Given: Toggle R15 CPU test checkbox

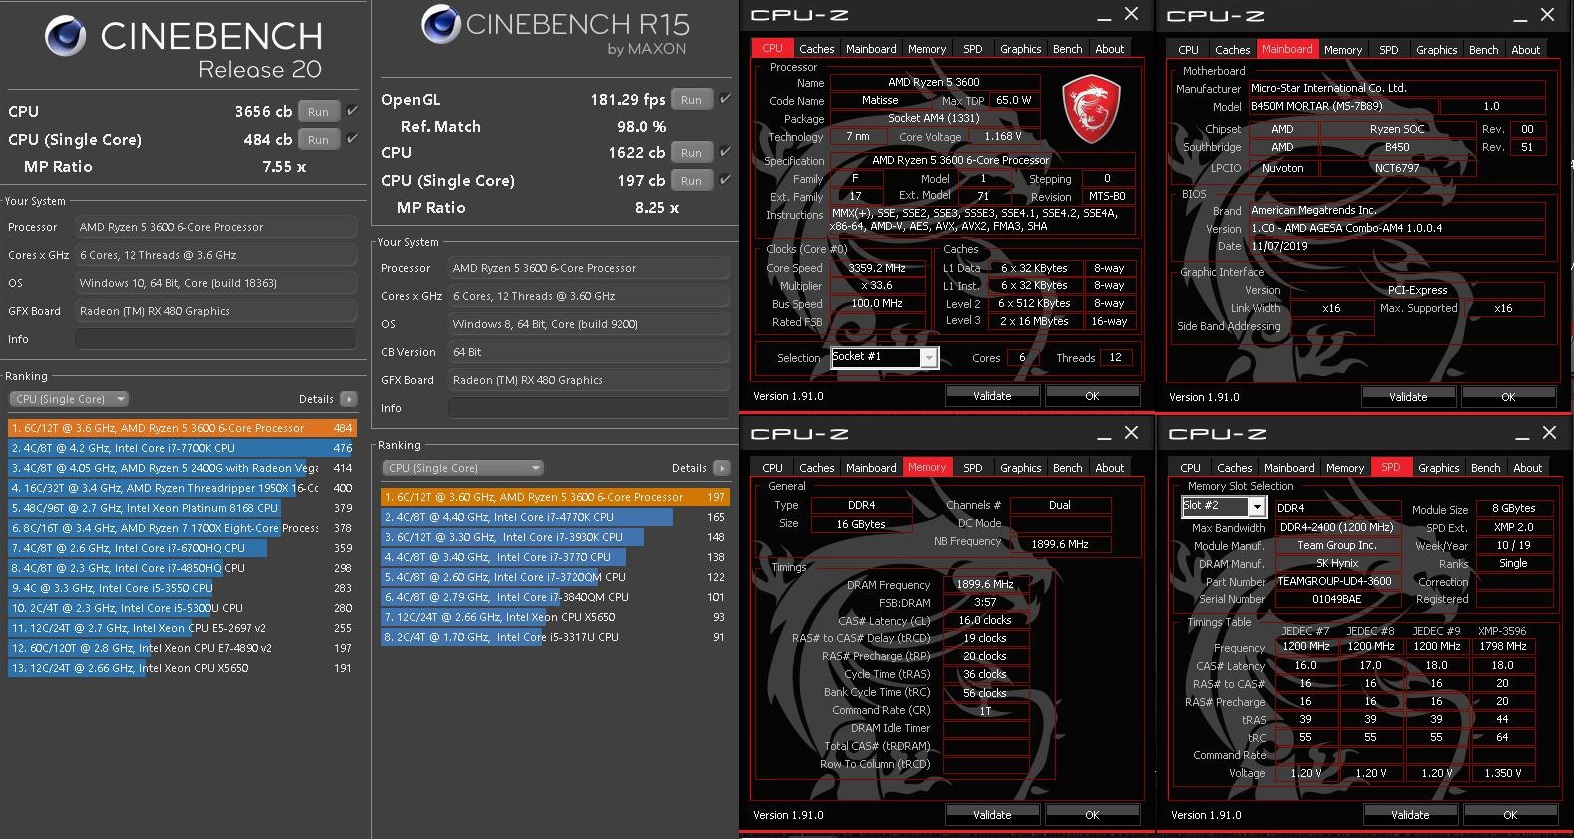Looking at the screenshot, I should (725, 152).
